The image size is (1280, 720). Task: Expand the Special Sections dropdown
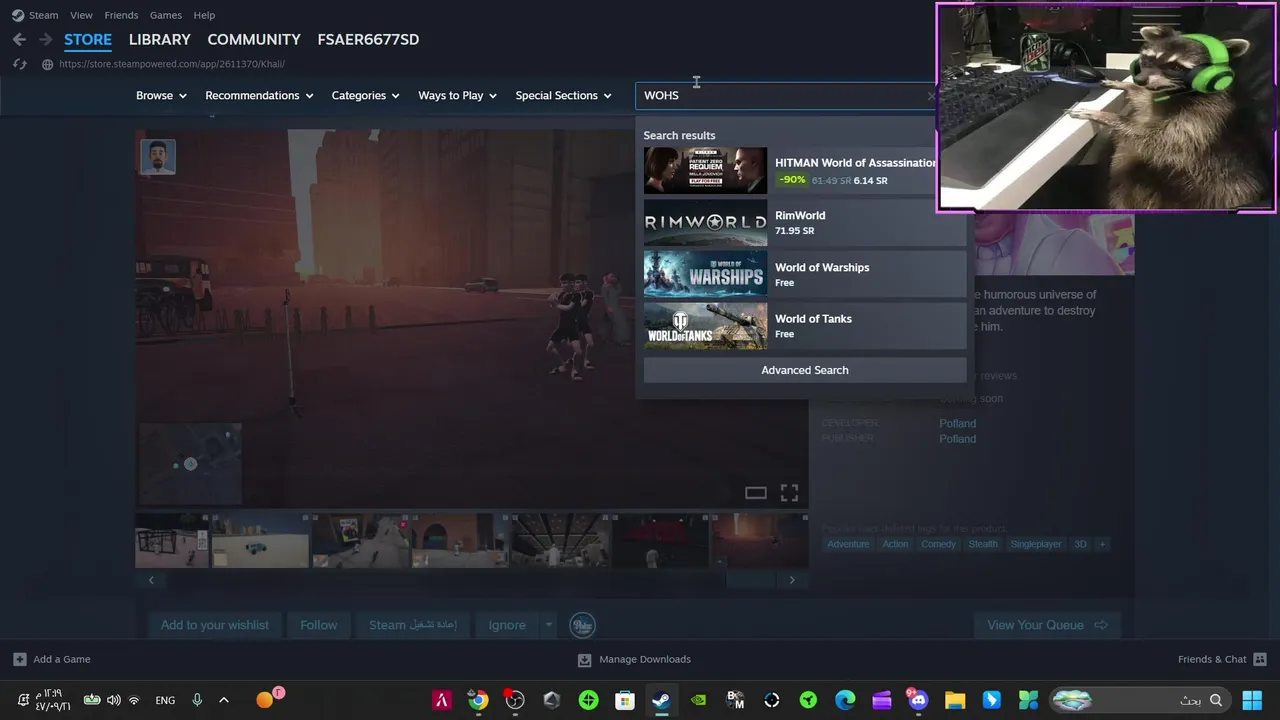point(563,95)
